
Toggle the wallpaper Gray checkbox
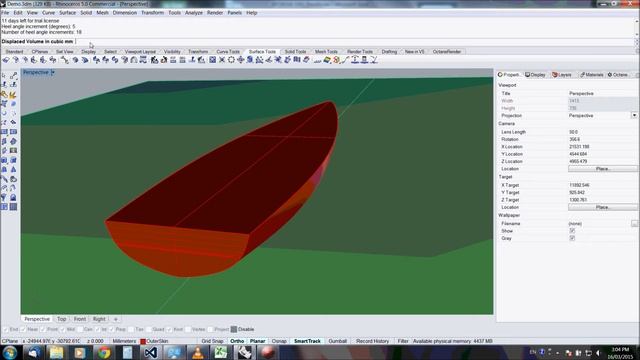coord(572,238)
